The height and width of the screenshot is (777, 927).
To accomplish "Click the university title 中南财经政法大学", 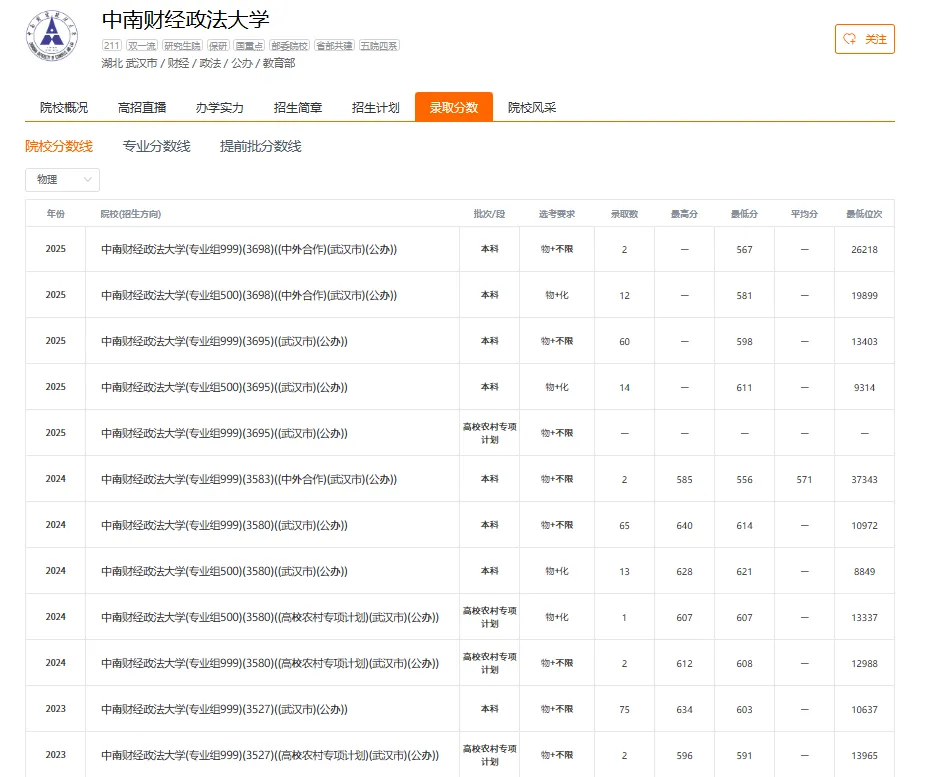I will [186, 20].
